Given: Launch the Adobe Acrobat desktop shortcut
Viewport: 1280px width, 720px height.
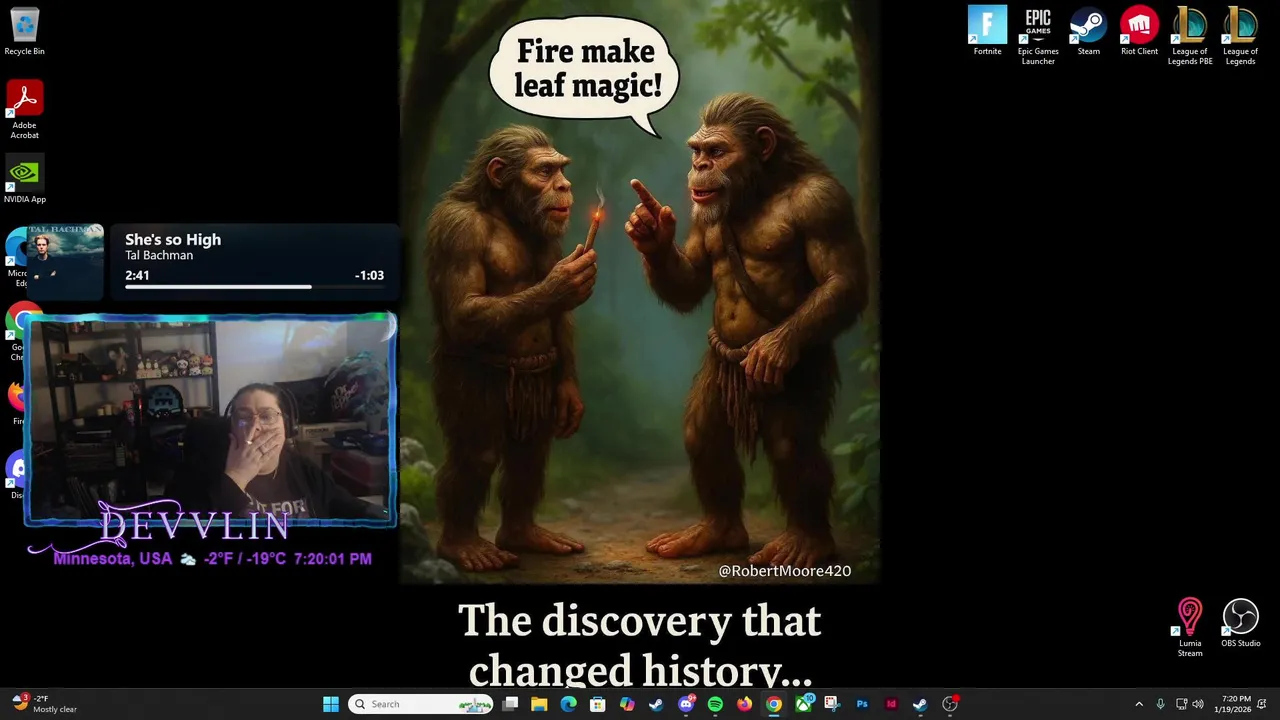Looking at the screenshot, I should (24, 110).
